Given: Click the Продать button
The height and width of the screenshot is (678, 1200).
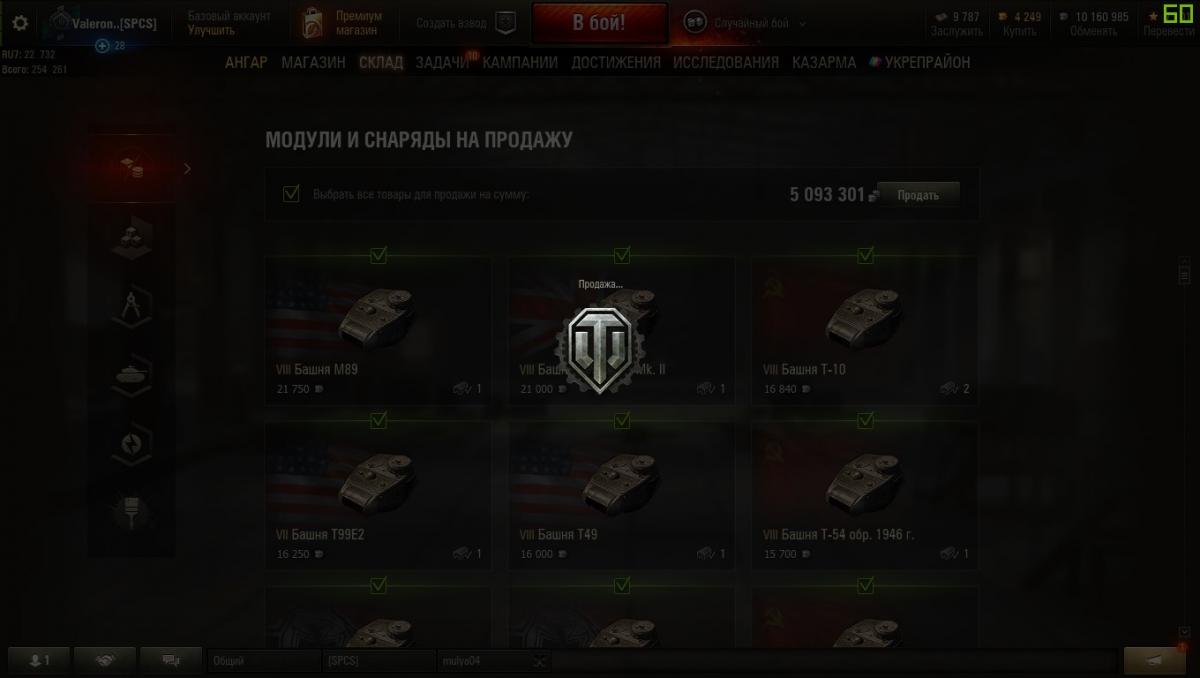Looking at the screenshot, I should (x=918, y=195).
